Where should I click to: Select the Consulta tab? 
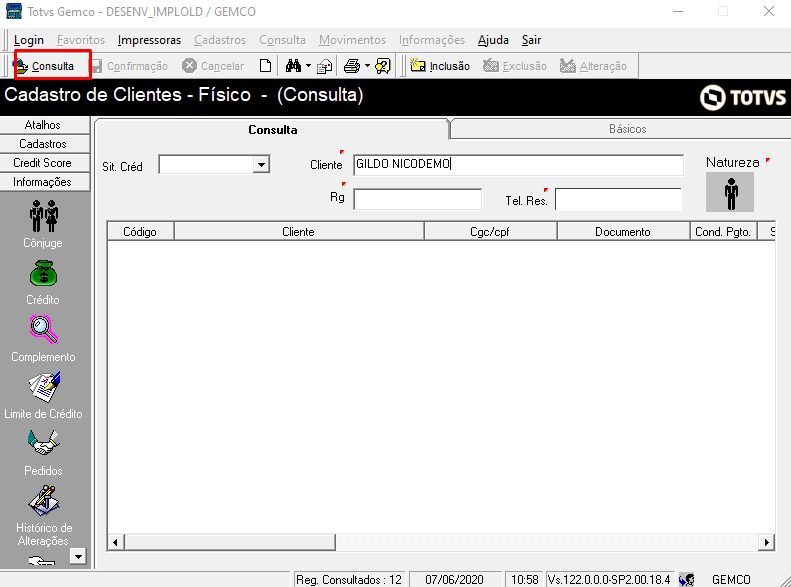tap(272, 130)
